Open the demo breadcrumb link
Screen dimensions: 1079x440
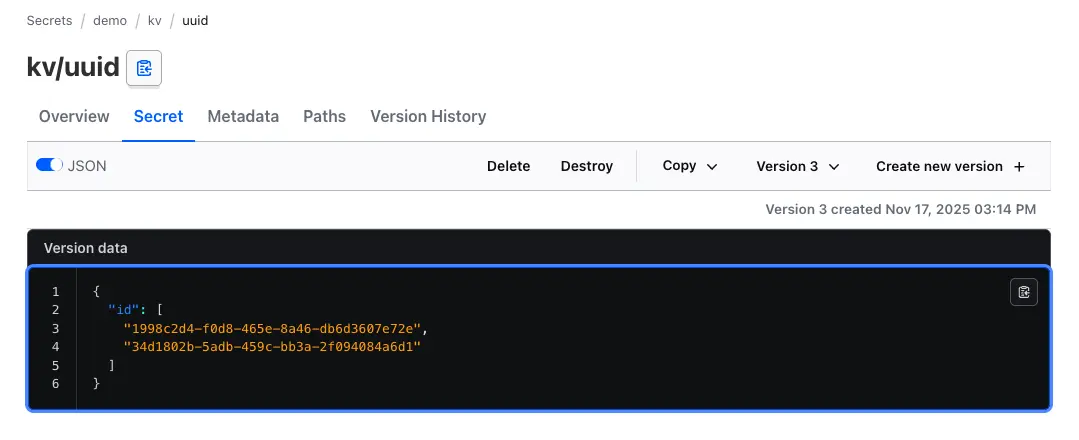pyautogui.click(x=110, y=20)
